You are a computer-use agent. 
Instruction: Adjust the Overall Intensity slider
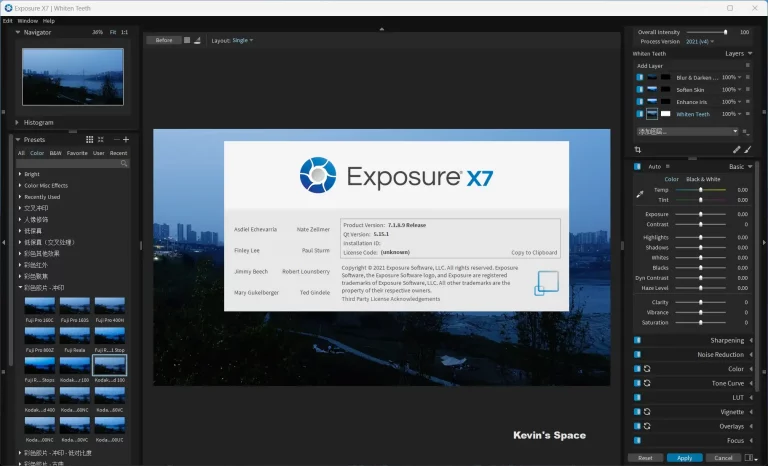tap(706, 32)
